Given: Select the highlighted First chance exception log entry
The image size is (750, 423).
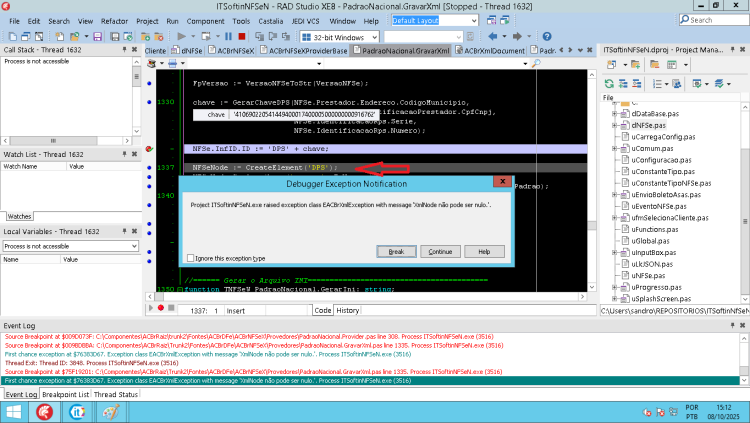Looking at the screenshot, I should tap(370, 380).
